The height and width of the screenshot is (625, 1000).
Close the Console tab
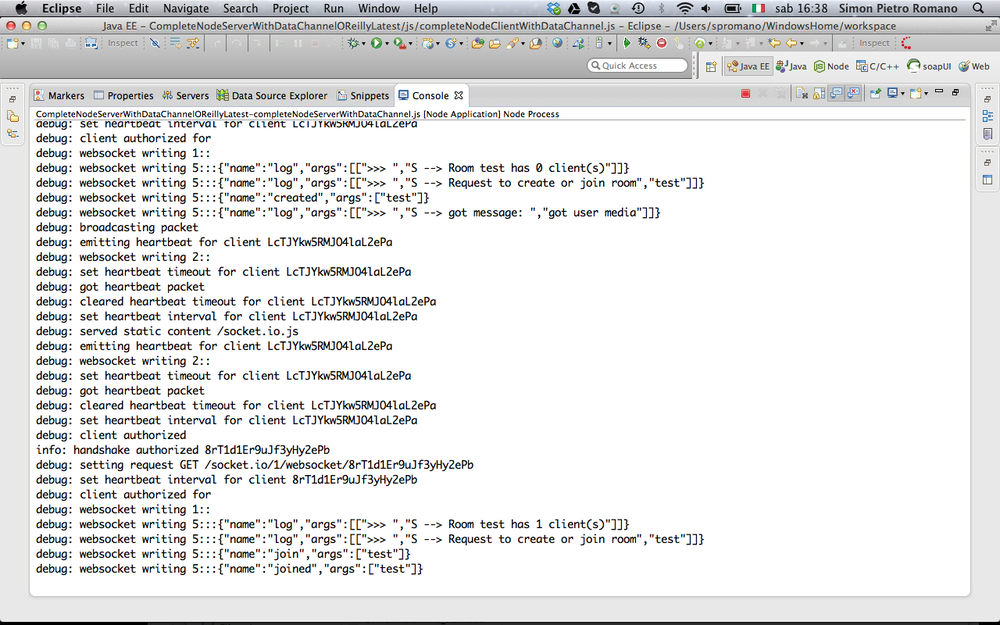coord(459,95)
